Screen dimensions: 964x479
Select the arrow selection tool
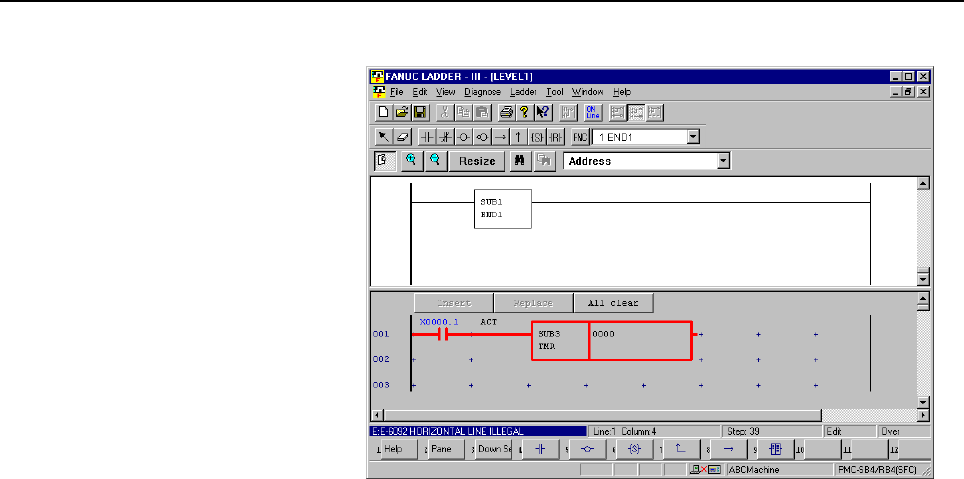pyautogui.click(x=383, y=137)
